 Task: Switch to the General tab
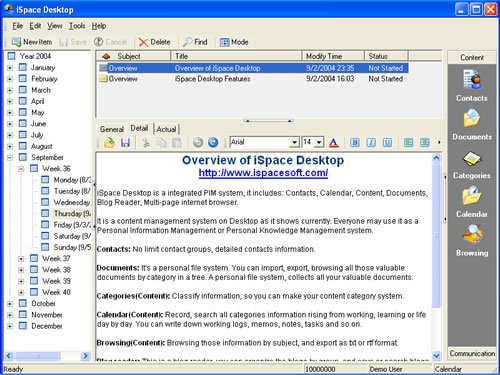click(x=112, y=129)
